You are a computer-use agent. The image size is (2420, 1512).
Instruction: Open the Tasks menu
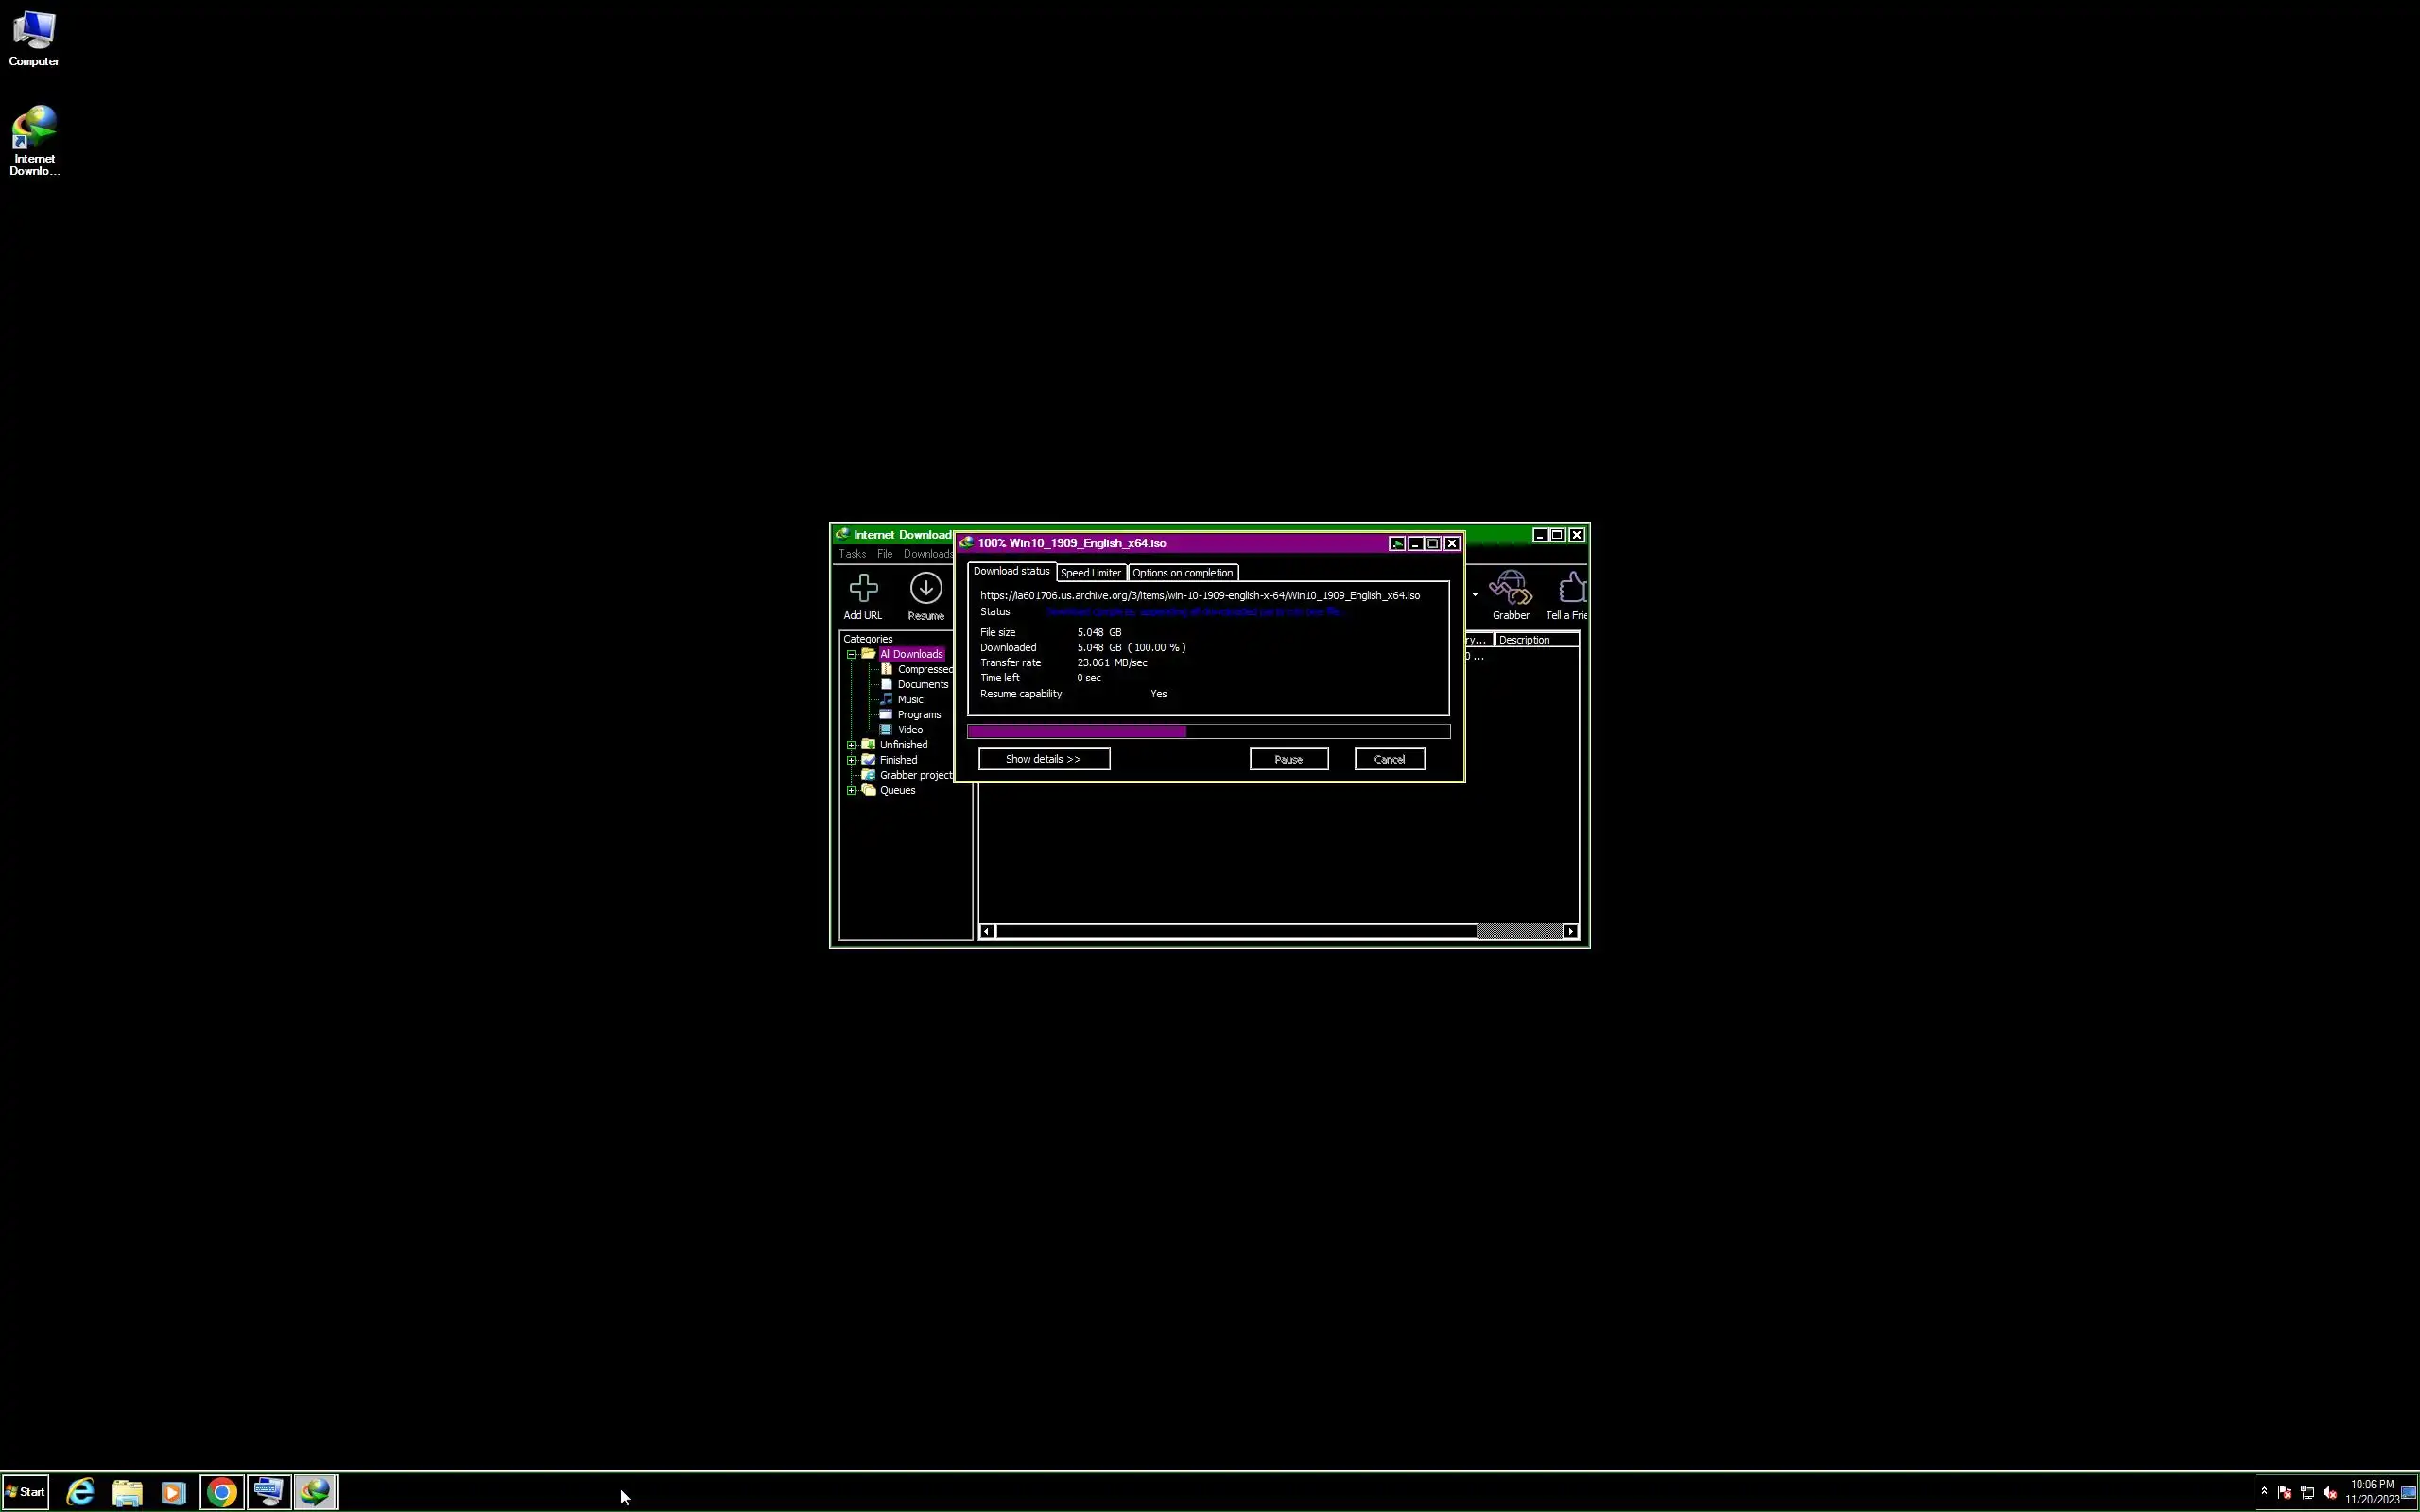click(852, 554)
